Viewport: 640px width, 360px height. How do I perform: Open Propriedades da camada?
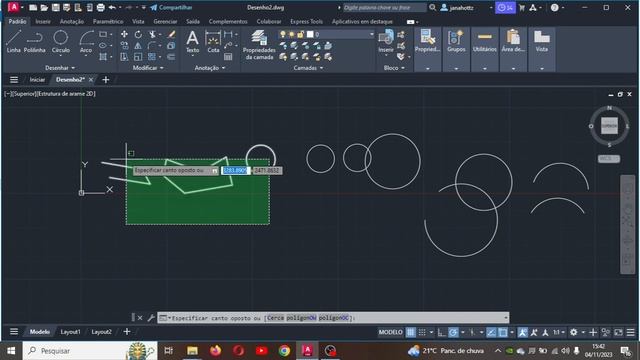coord(259,45)
